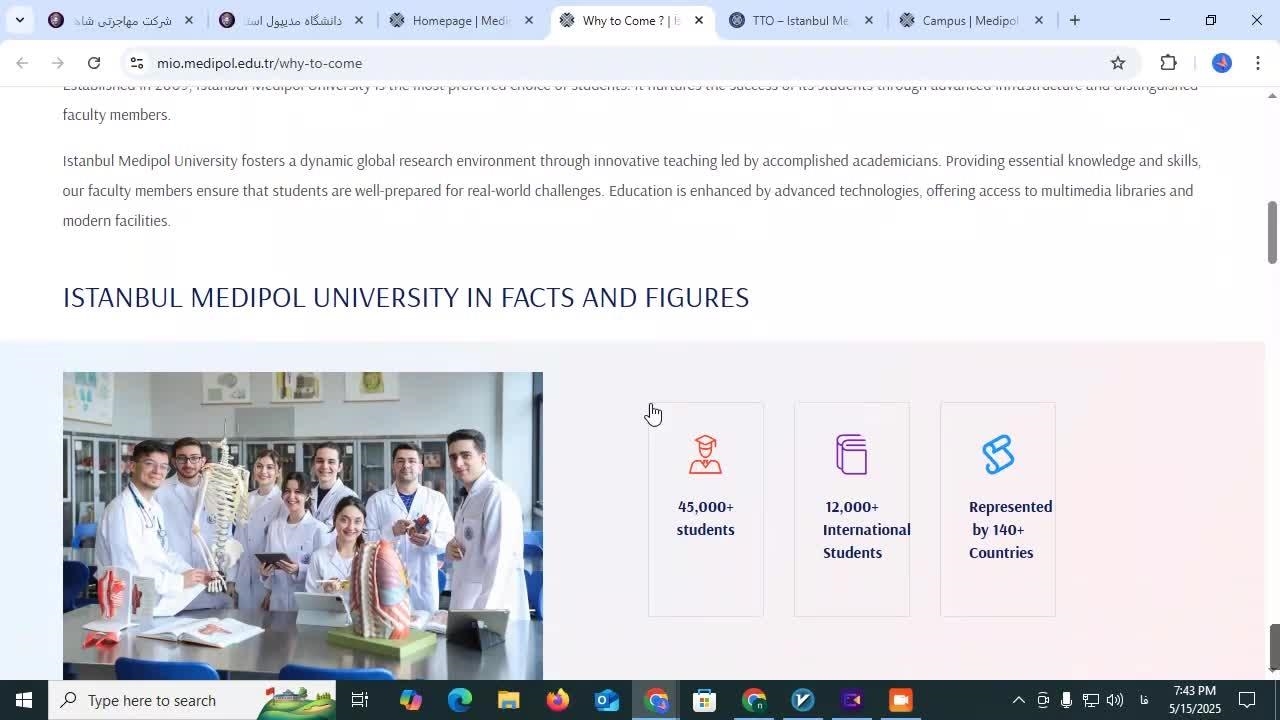The width and height of the screenshot is (1280, 720).
Task: Close the Why to Come tab
Action: (x=699, y=20)
